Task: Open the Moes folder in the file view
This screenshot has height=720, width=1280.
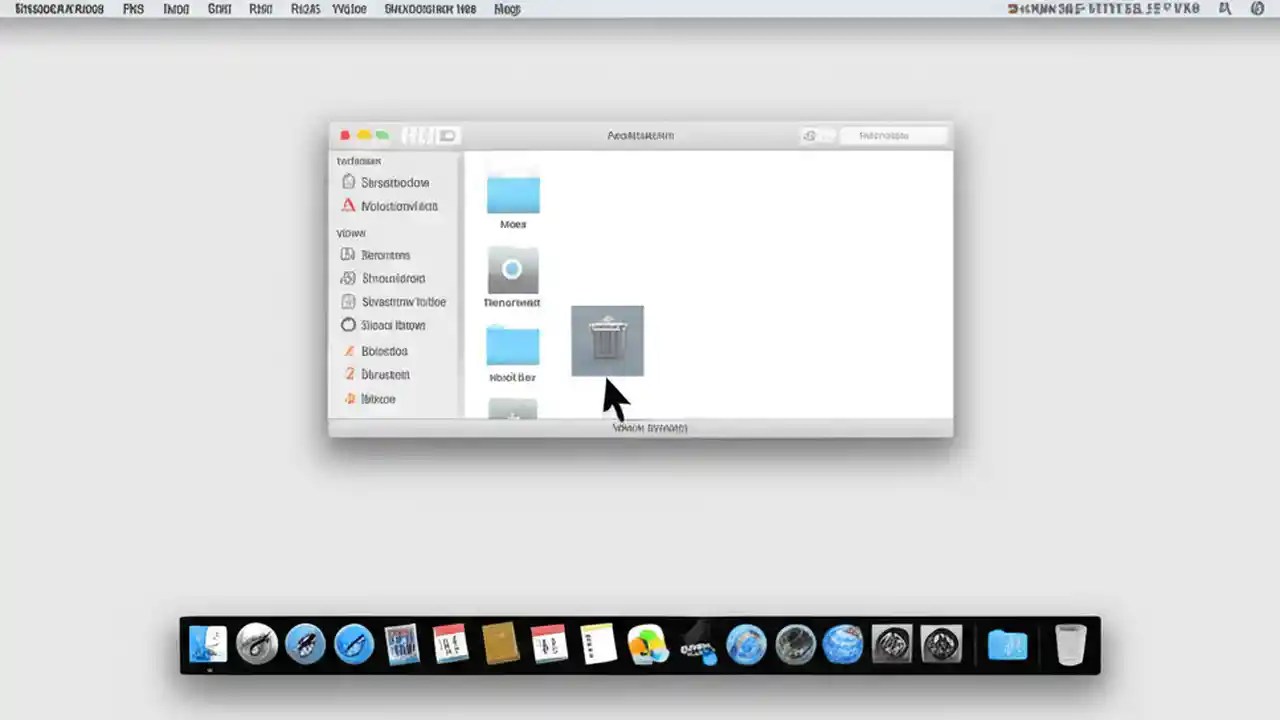Action: [x=513, y=195]
